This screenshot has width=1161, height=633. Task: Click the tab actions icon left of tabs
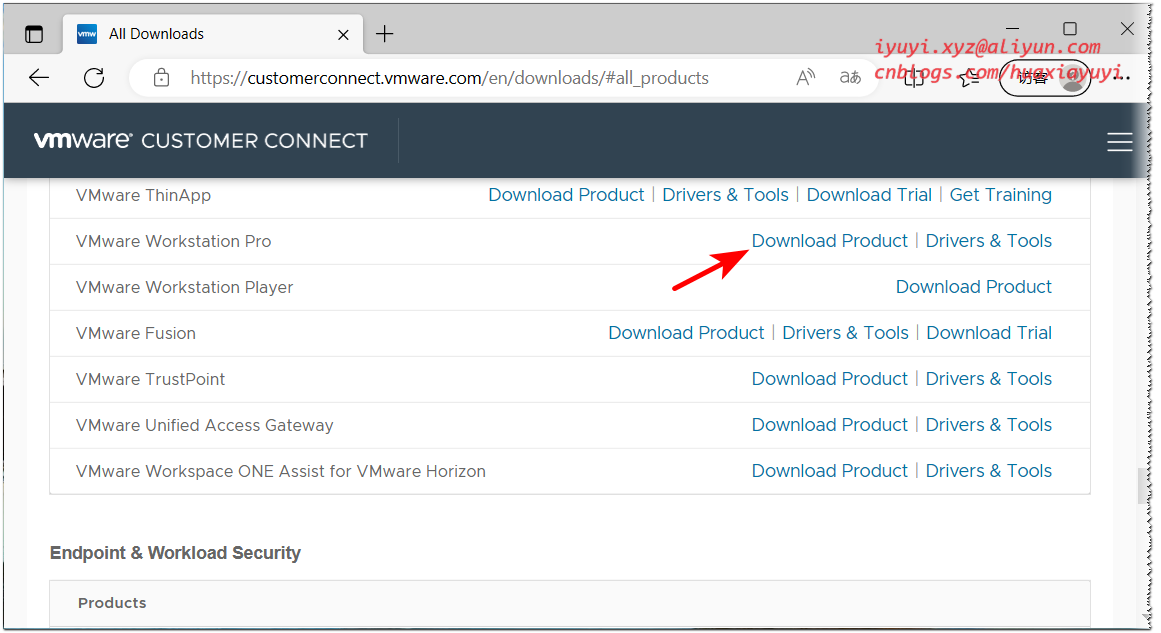coord(33,33)
